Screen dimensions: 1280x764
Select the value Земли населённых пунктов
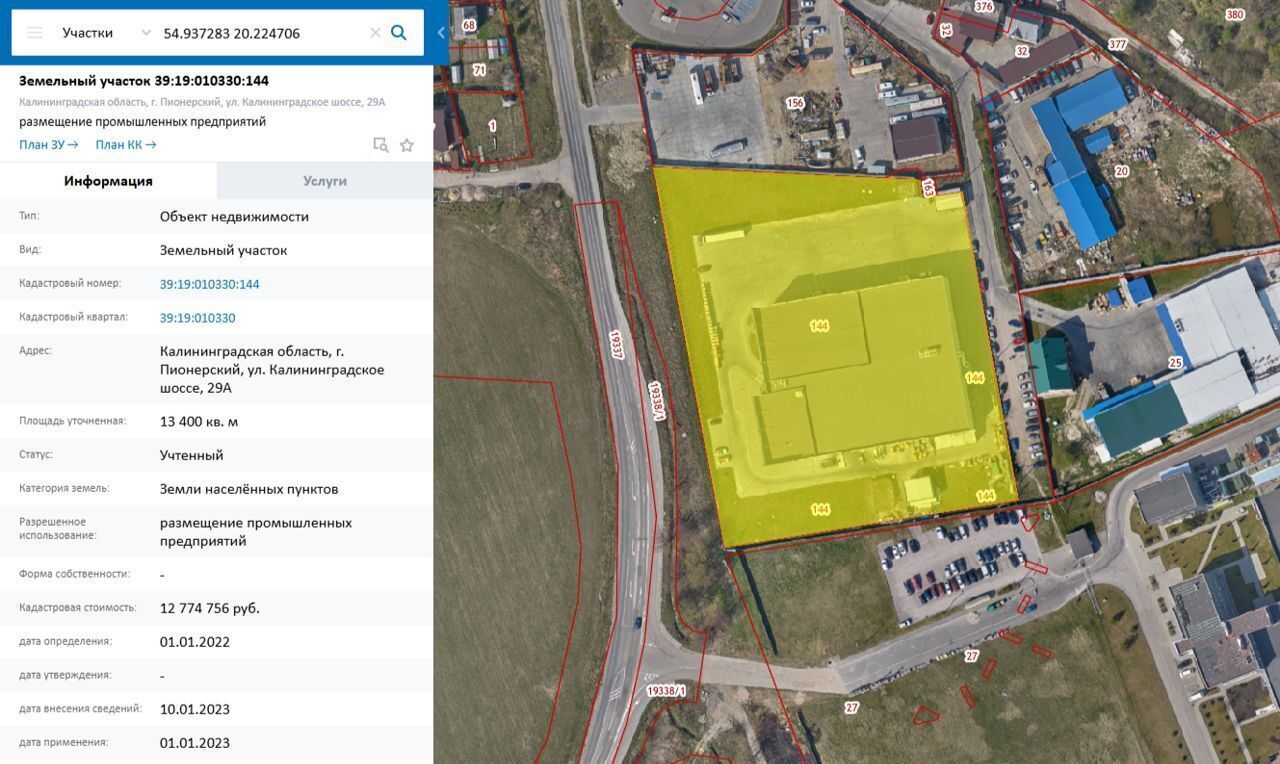249,489
